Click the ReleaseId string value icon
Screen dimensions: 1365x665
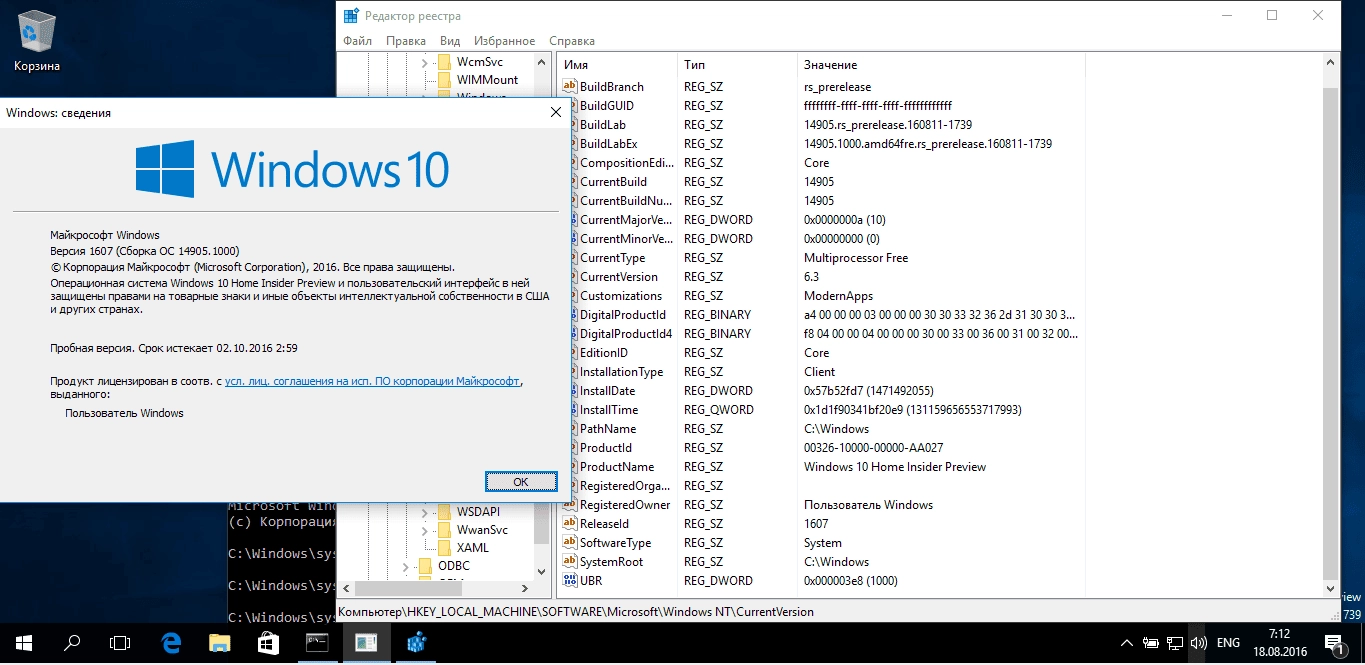[x=570, y=524]
